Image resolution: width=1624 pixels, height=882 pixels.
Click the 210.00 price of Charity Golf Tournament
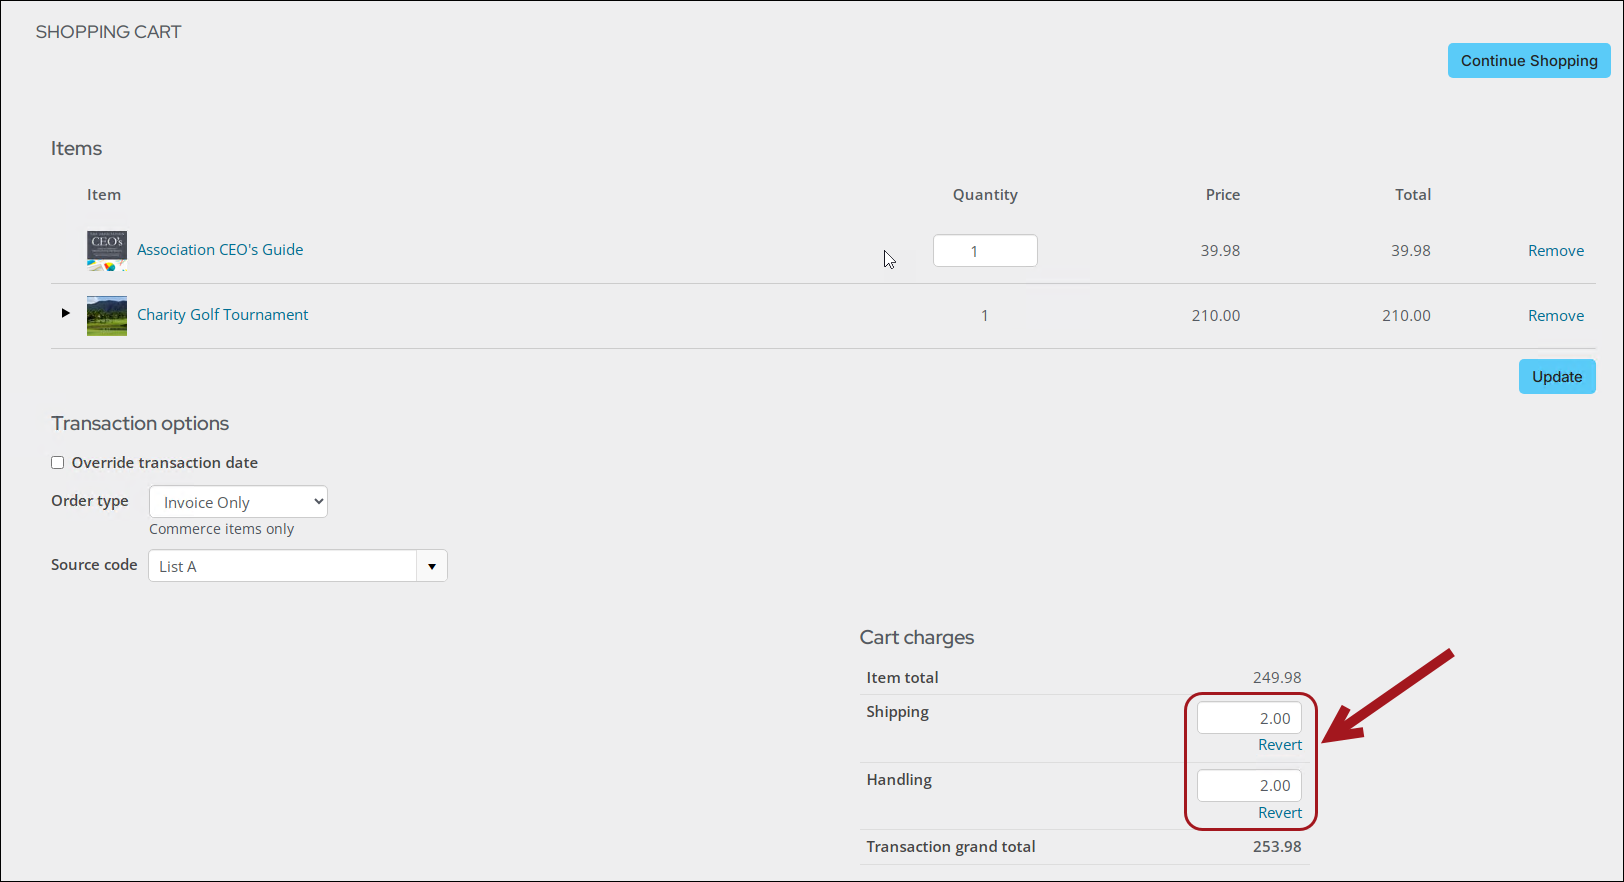click(x=1216, y=316)
